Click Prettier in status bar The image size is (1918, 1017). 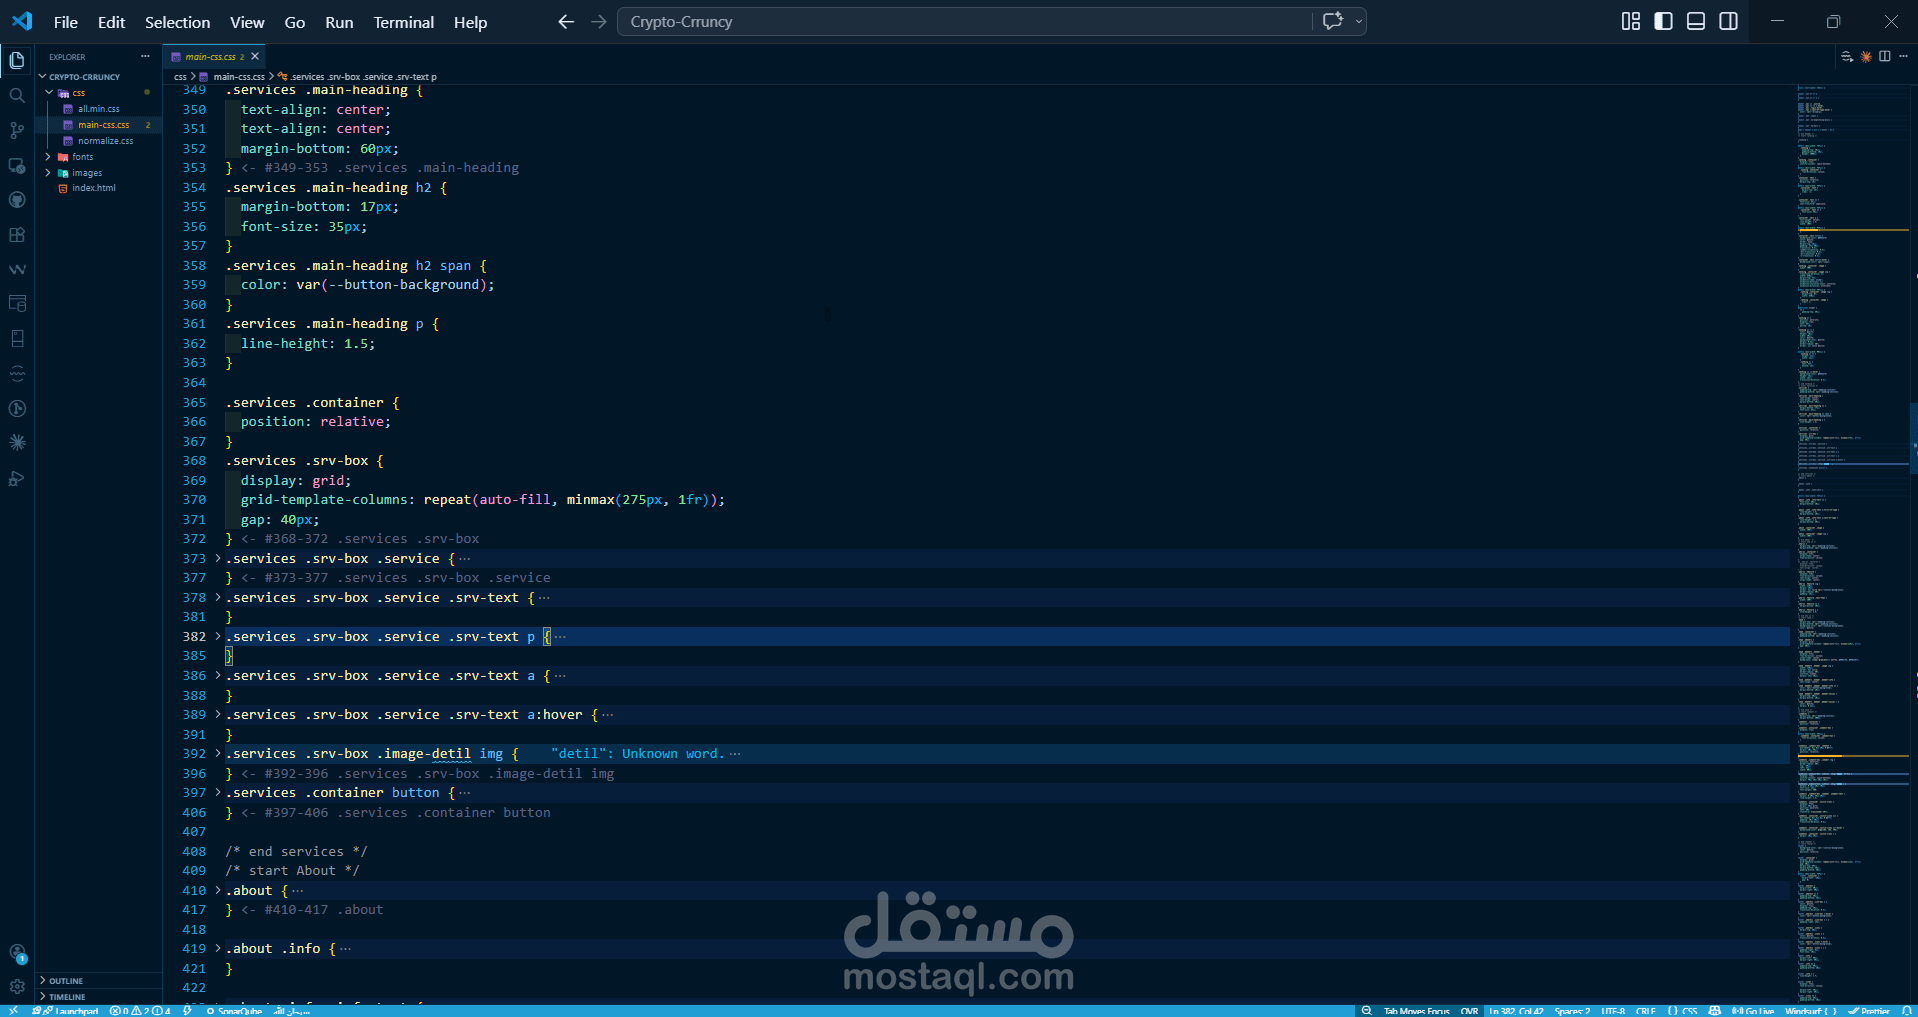point(1869,1011)
